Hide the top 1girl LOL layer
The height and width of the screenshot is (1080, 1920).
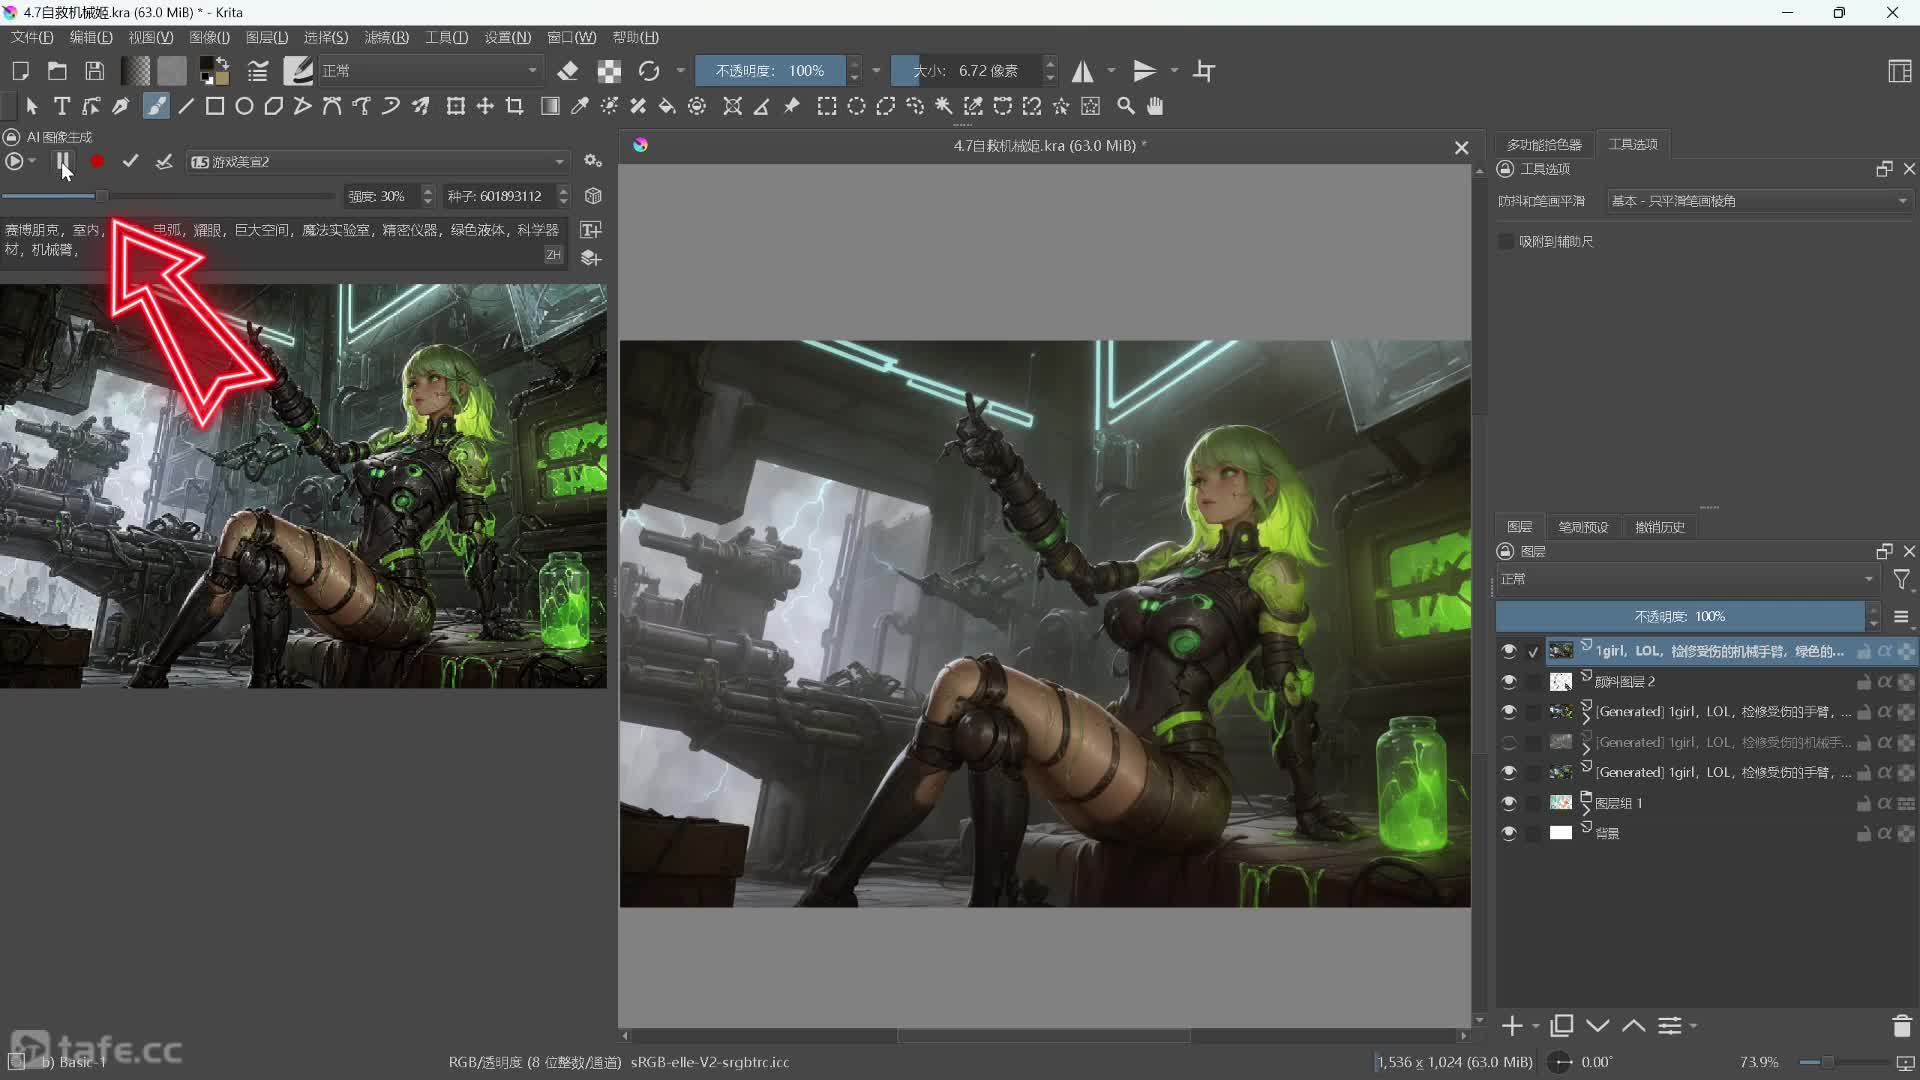[1509, 651]
